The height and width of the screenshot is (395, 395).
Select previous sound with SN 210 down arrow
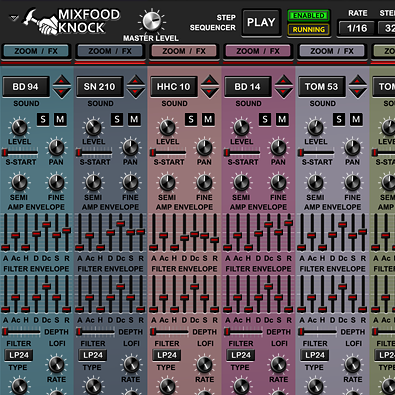pyautogui.click(x=136, y=92)
